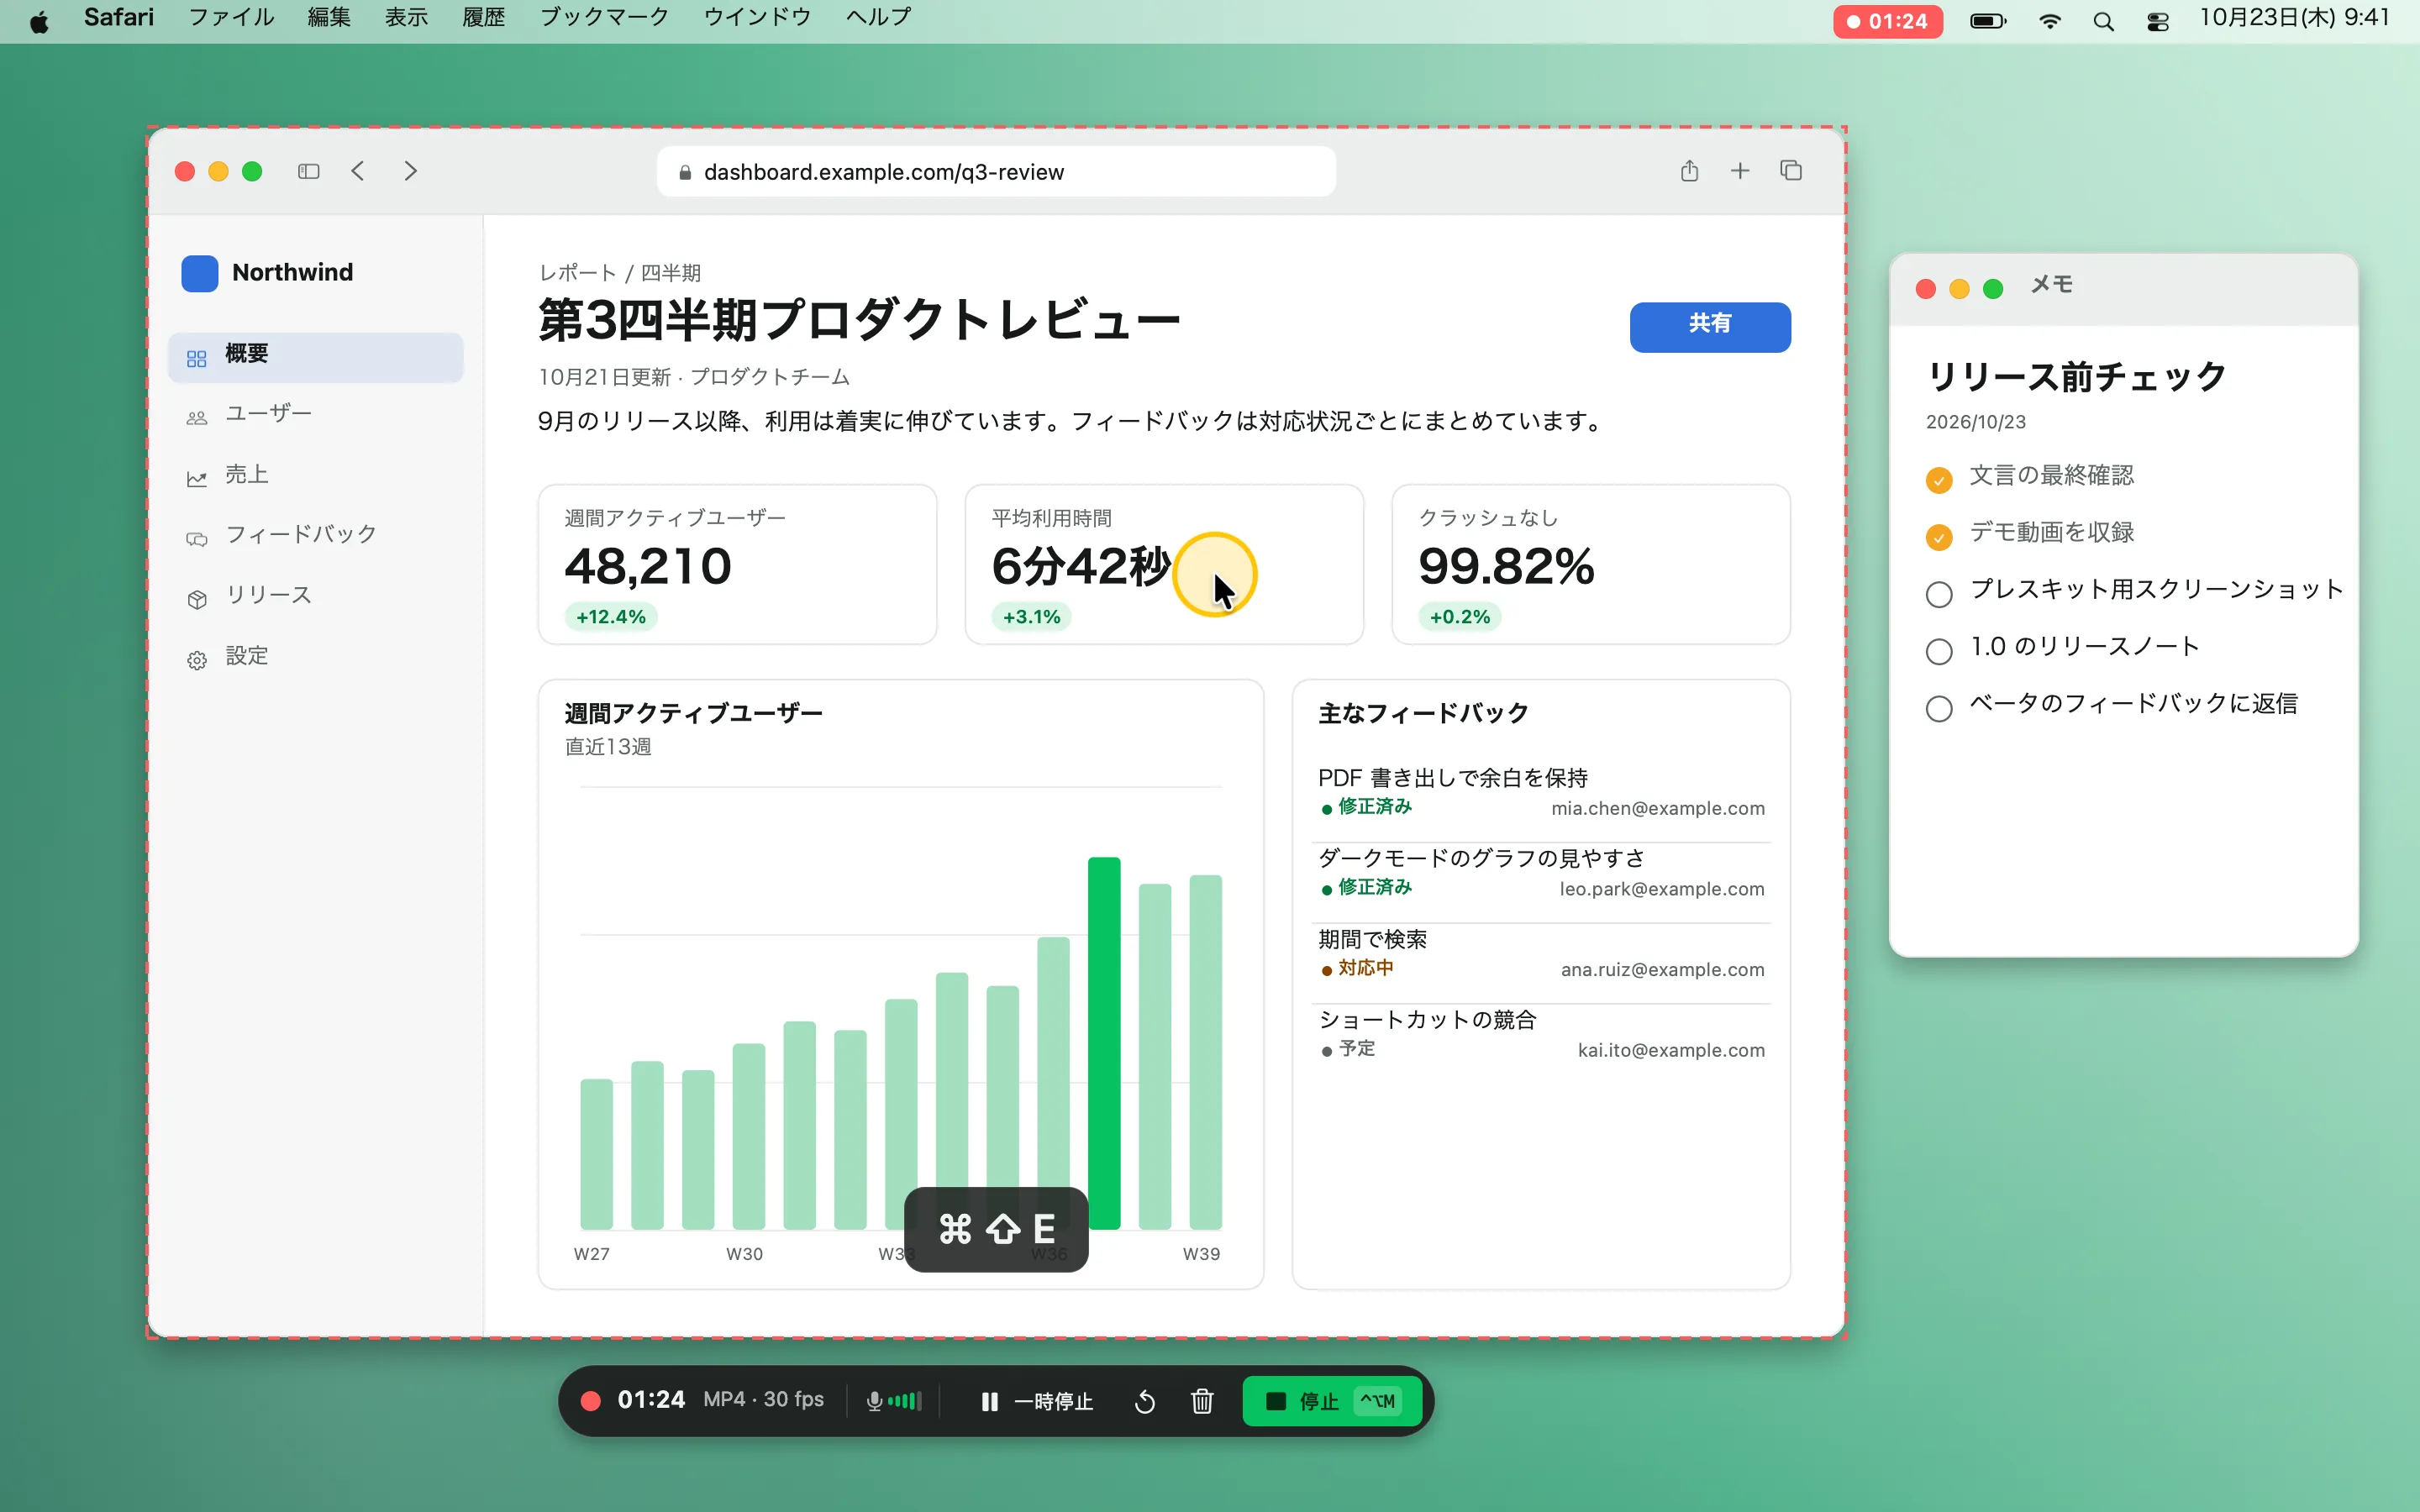Open the ブックマーク menu

click(604, 18)
